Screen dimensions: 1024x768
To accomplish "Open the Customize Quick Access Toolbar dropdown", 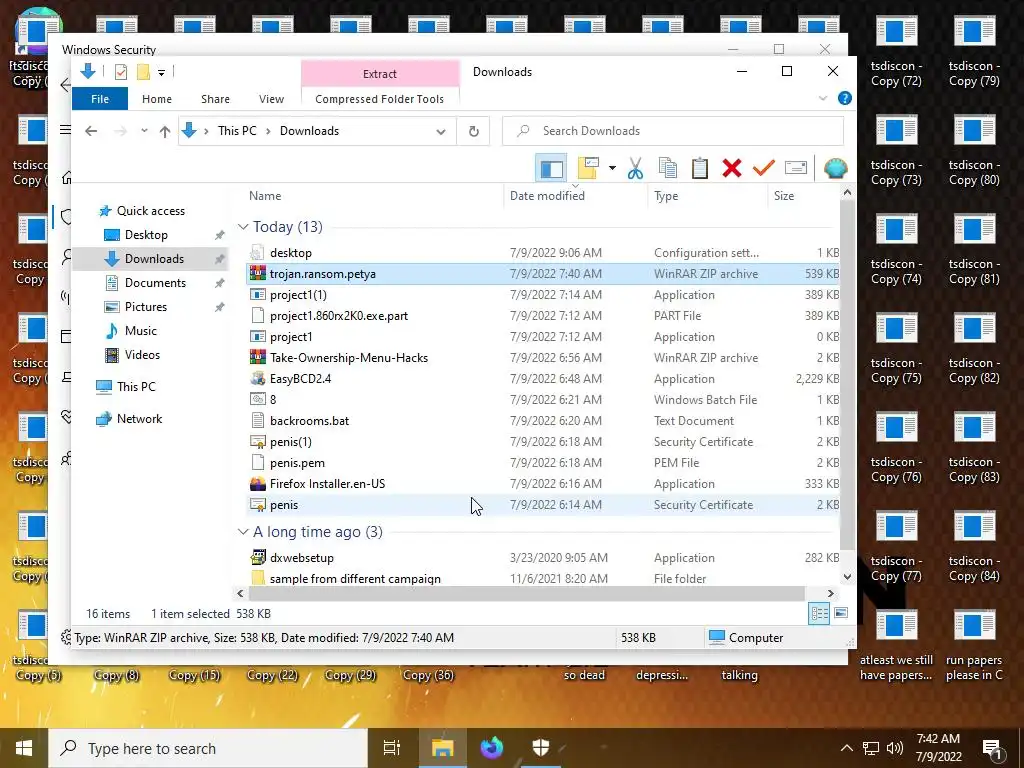I will tap(161, 72).
